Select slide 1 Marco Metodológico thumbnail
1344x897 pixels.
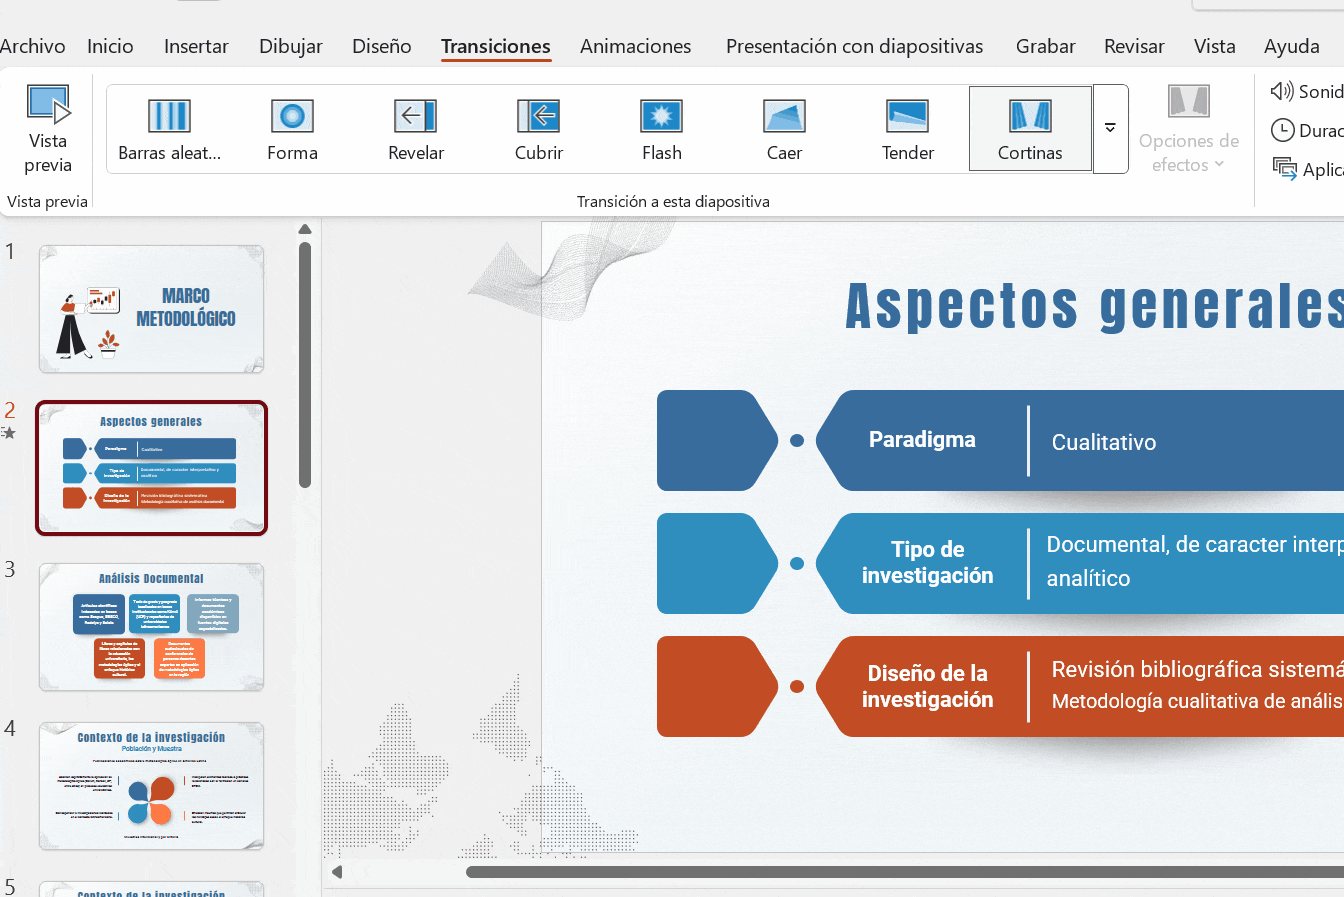pos(151,309)
